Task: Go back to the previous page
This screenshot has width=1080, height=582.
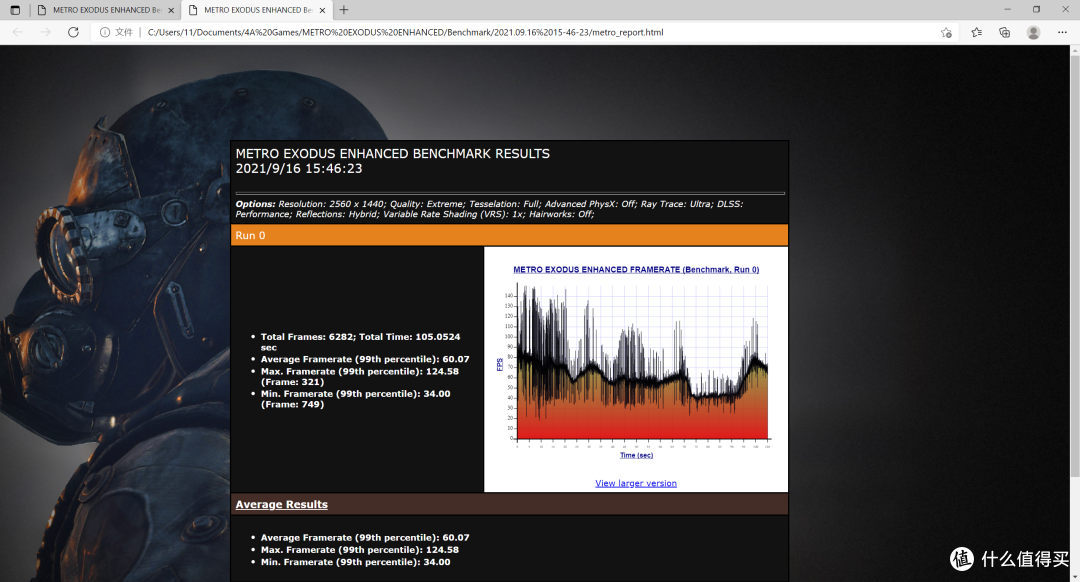Action: pos(18,32)
